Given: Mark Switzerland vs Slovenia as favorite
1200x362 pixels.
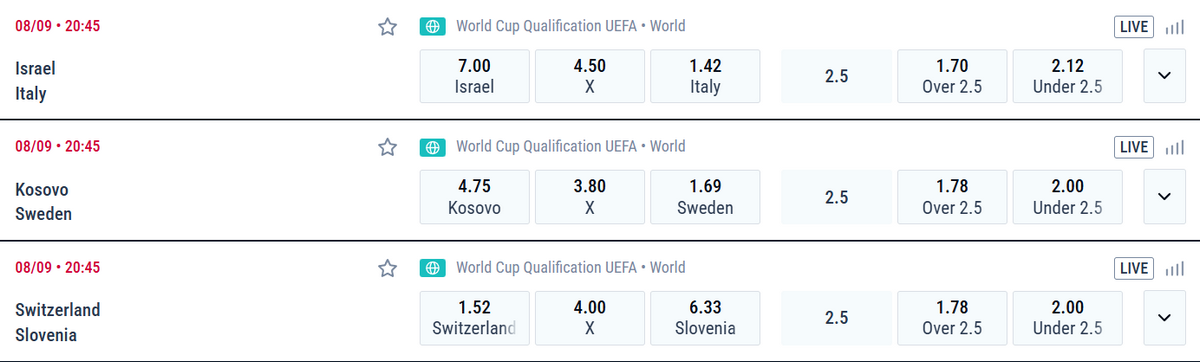Looking at the screenshot, I should point(388,268).
